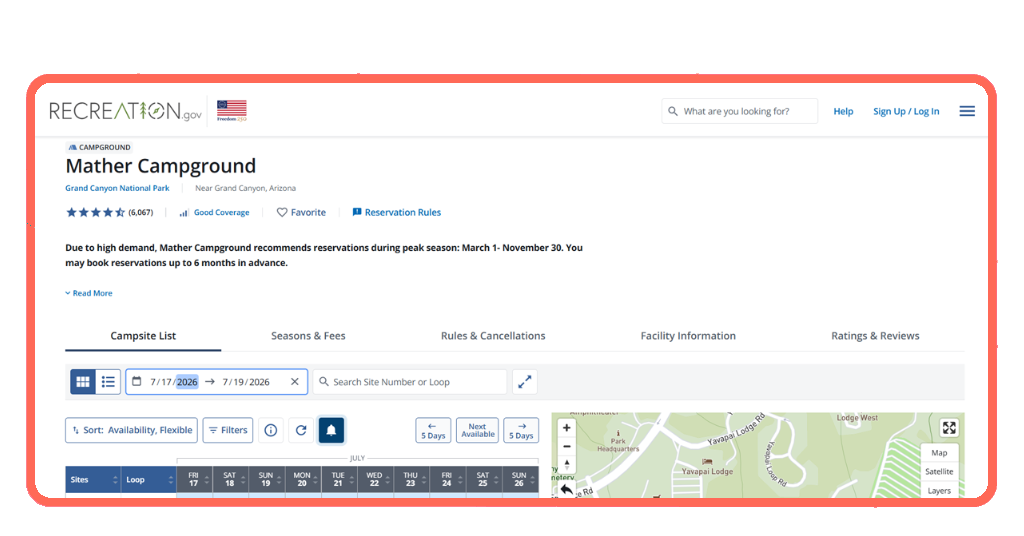Go to the Ratings & Reviews tab
The width and height of the screenshot is (1024, 536).
(875, 336)
